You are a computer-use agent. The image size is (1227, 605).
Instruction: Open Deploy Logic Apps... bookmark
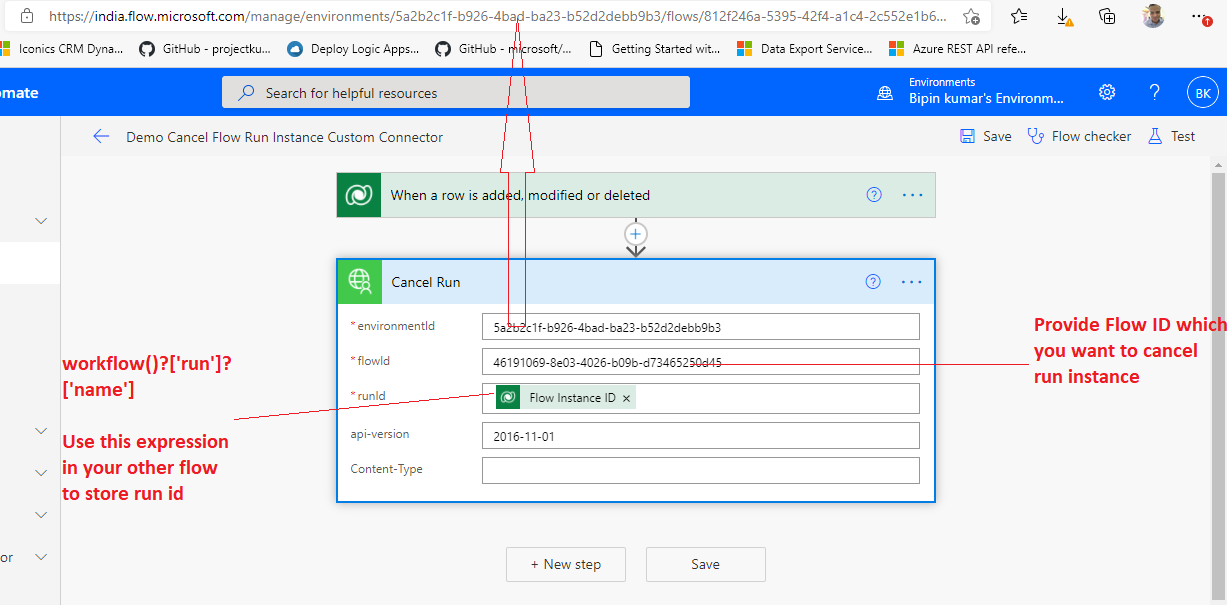[x=354, y=48]
